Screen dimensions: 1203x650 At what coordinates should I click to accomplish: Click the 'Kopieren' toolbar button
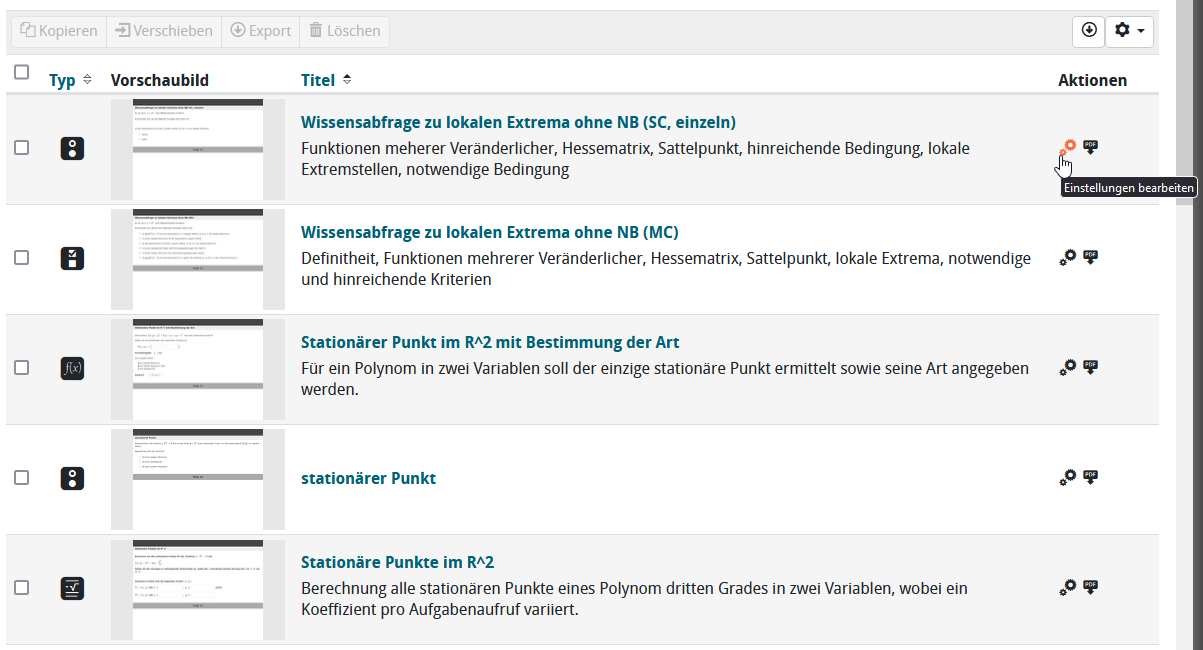coord(59,31)
